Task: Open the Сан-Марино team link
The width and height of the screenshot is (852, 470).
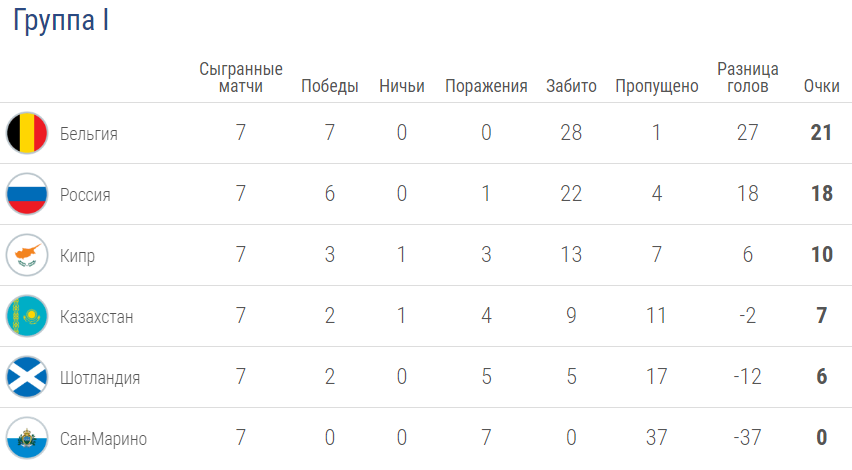Action: pyautogui.click(x=103, y=438)
